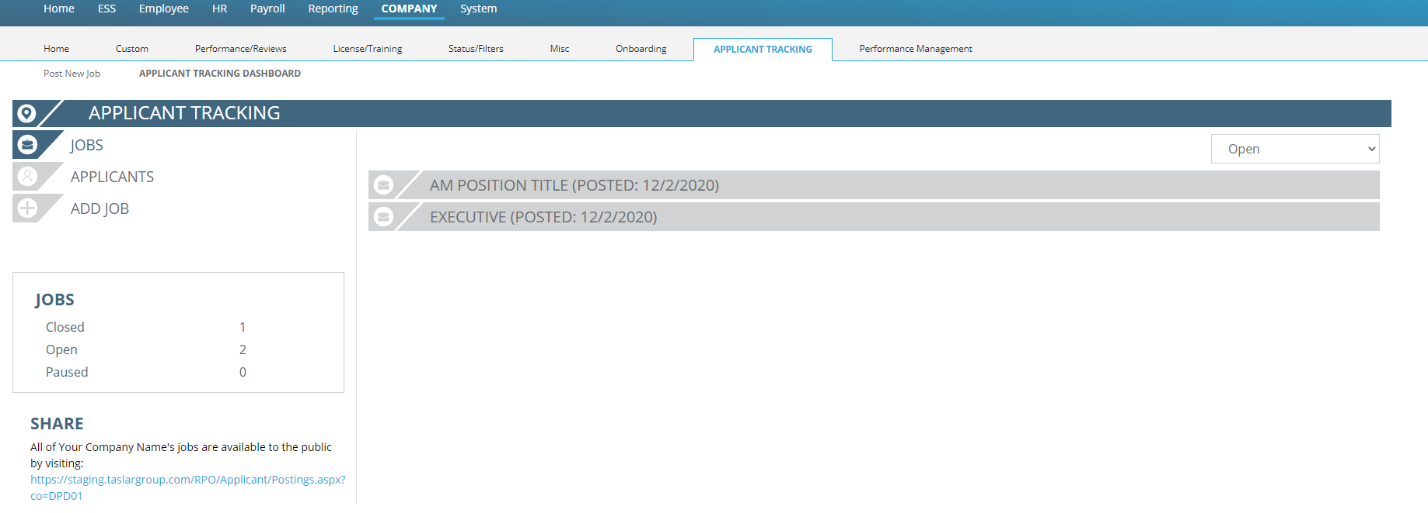This screenshot has width=1428, height=513.
Task: Click ADD JOB in the left sidebar
Action: point(100,209)
